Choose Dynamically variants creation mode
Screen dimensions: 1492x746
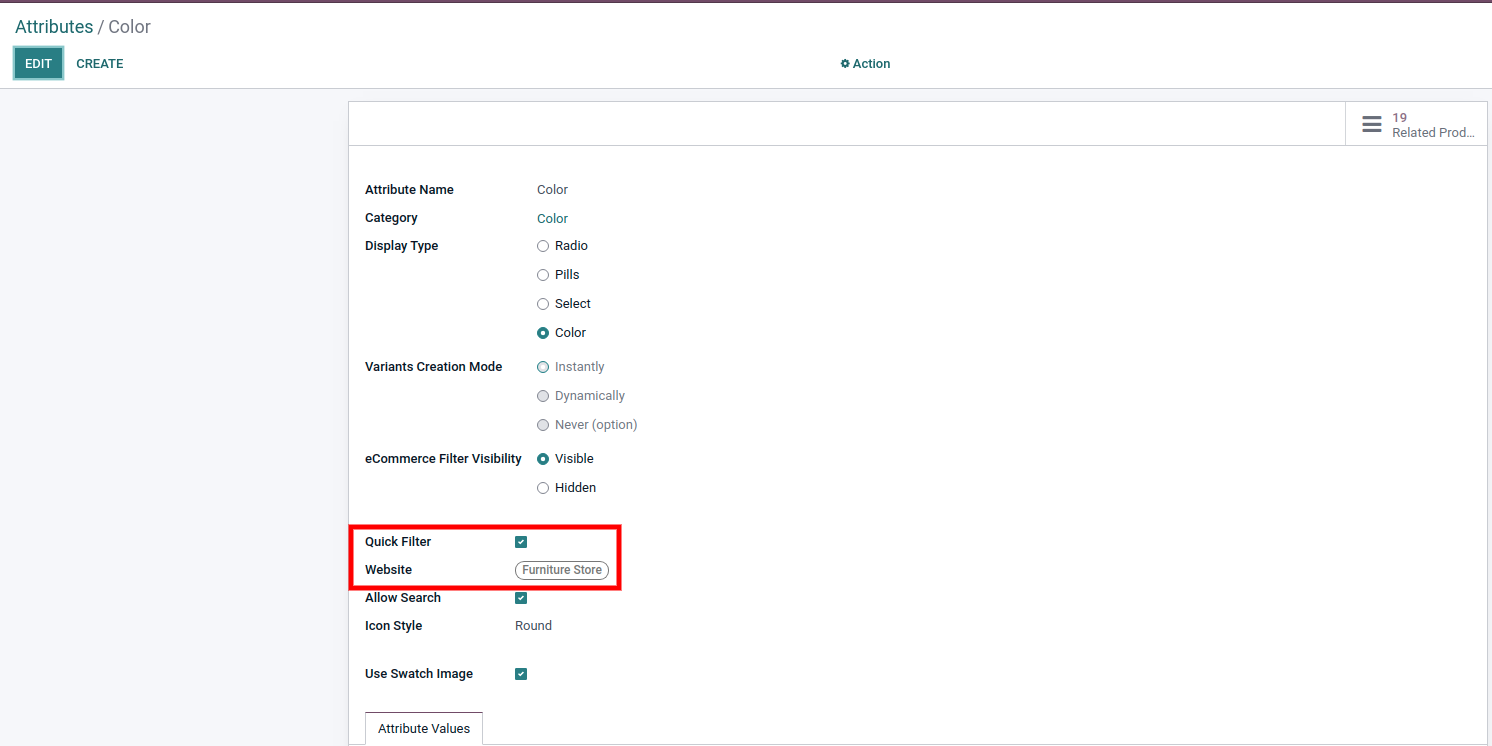pos(543,396)
